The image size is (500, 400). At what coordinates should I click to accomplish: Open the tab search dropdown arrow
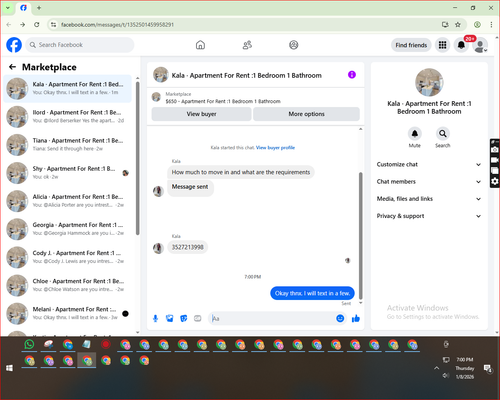(x=8, y=8)
